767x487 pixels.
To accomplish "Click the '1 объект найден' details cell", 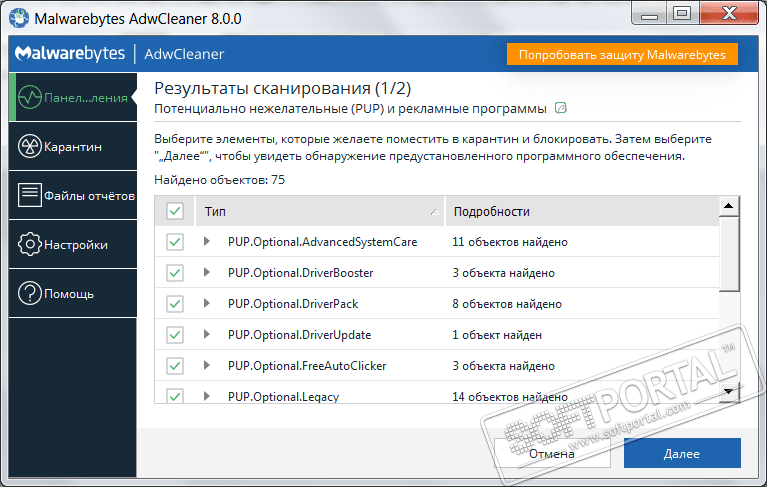I will pyautogui.click(x=497, y=335).
